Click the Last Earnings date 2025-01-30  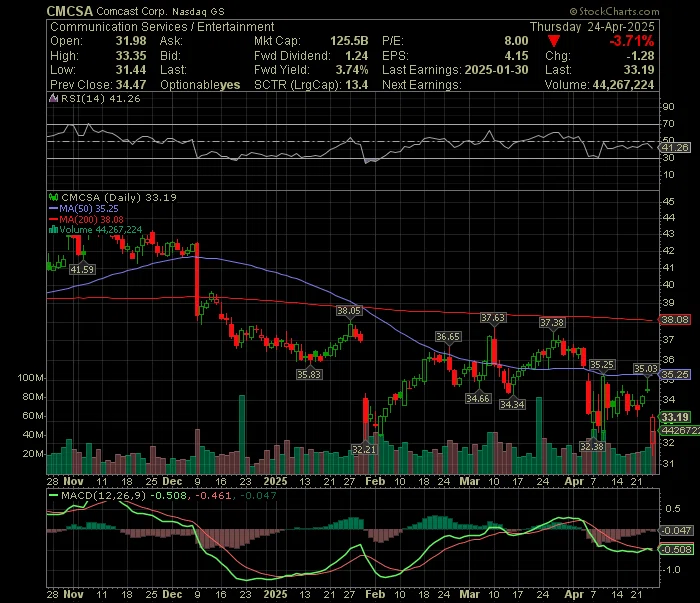point(496,70)
